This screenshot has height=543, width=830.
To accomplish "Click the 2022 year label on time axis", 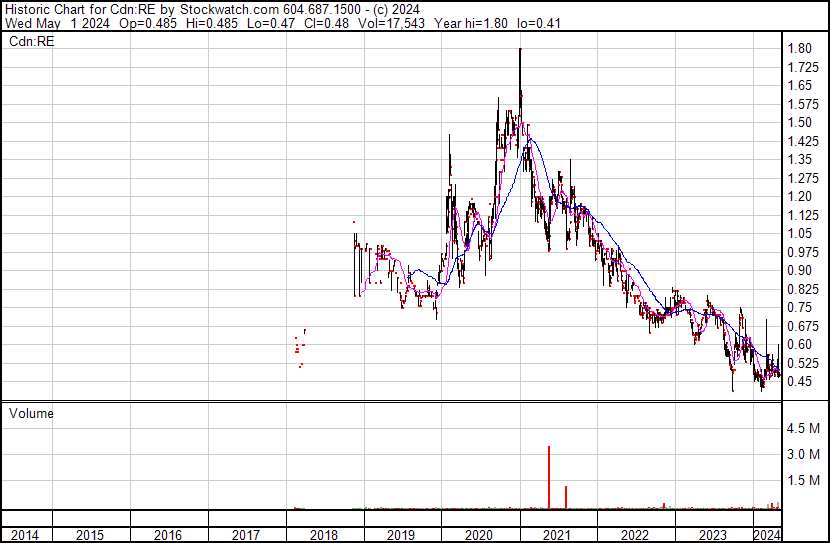I will (635, 535).
